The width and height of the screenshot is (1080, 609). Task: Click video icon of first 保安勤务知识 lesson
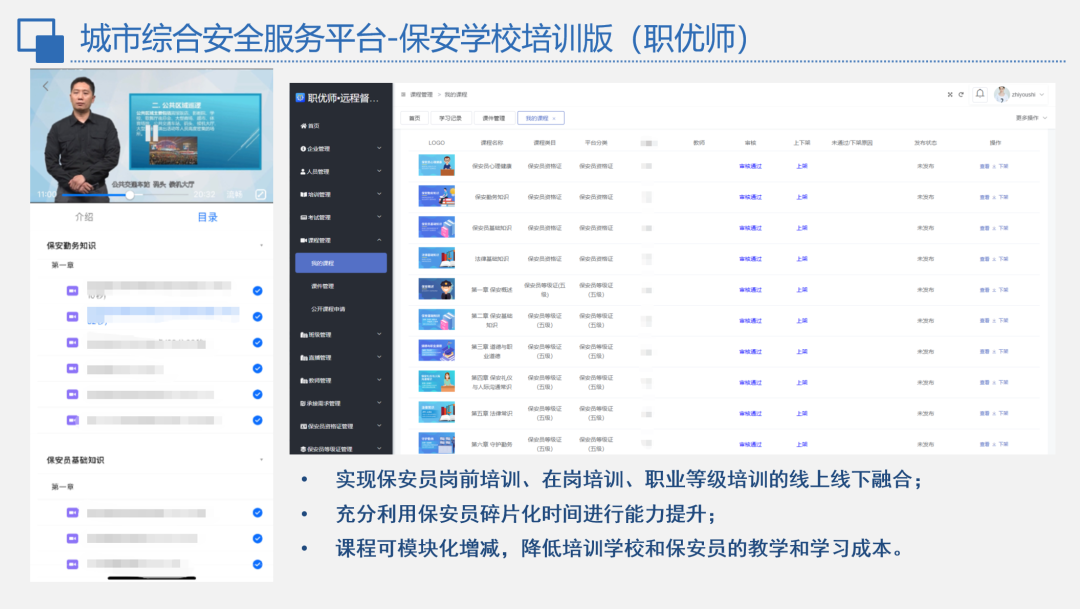pos(72,291)
